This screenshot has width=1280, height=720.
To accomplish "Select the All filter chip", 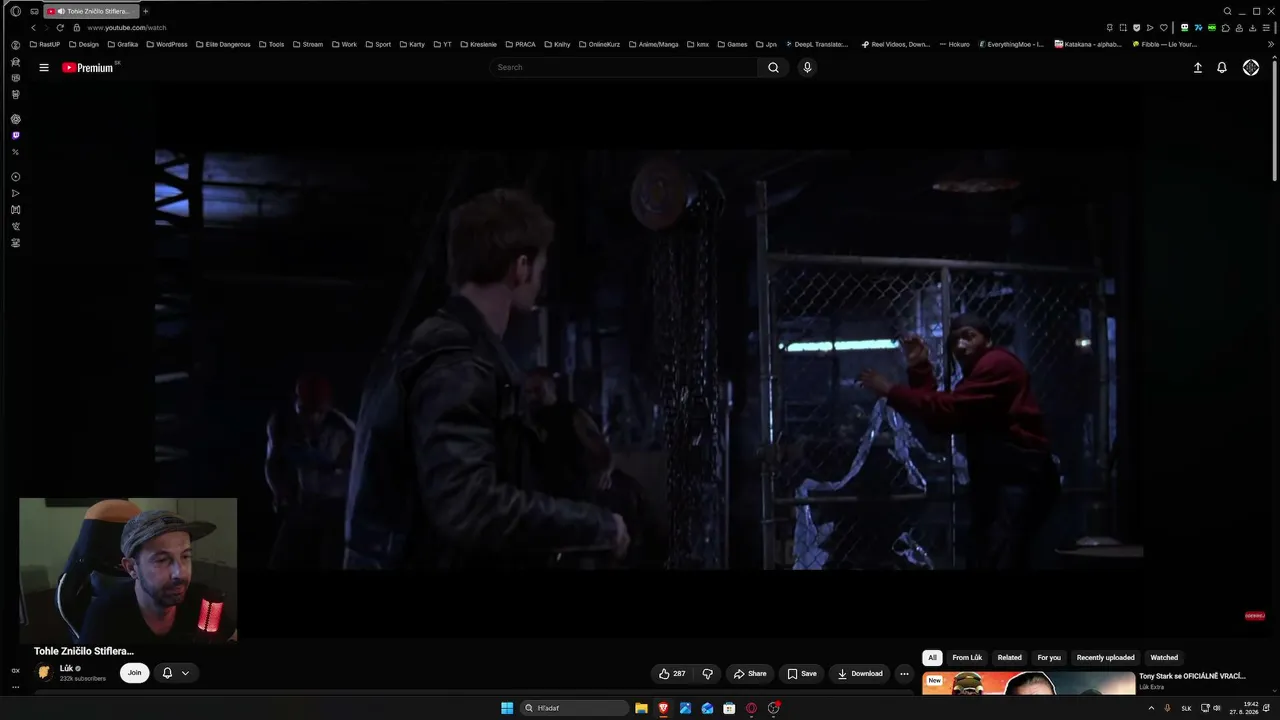I will [x=932, y=658].
